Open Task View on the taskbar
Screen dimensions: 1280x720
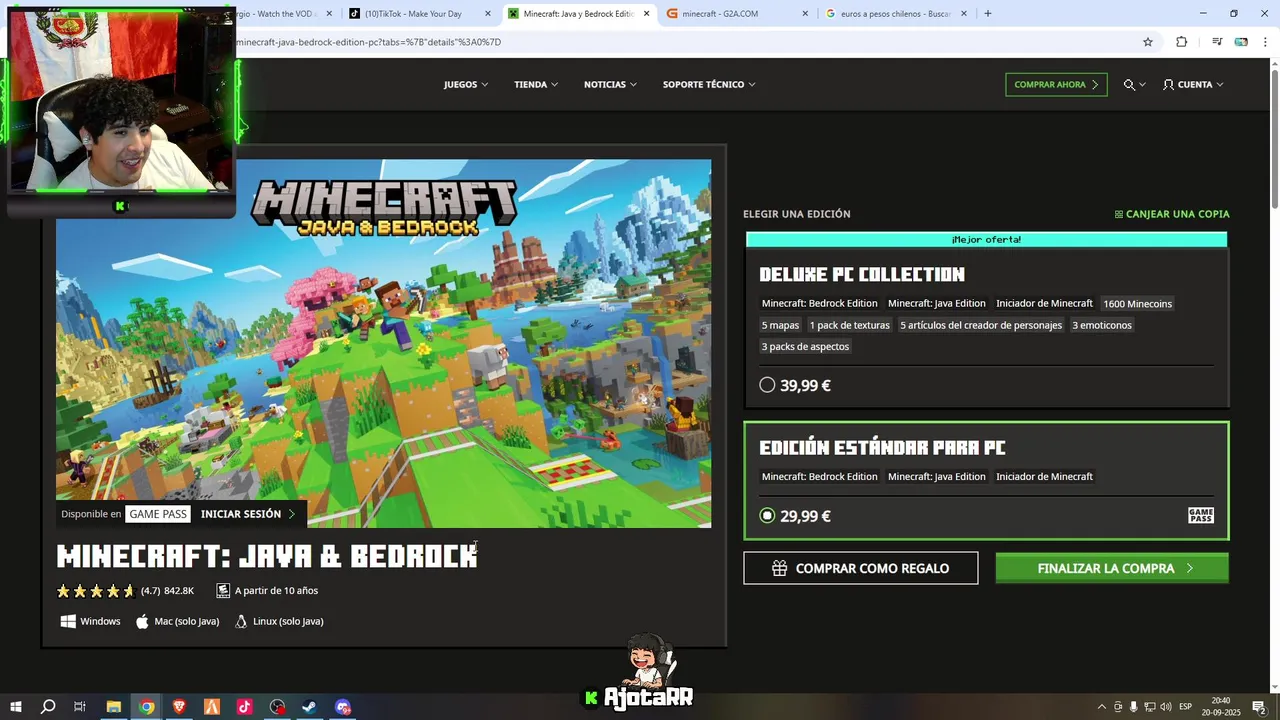coord(80,707)
